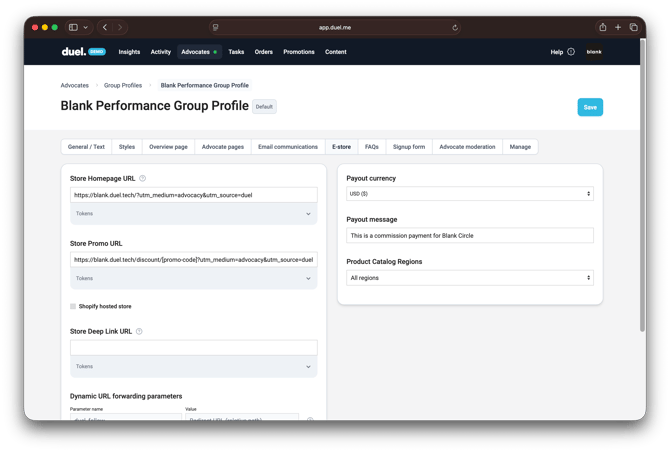Click the Save button
The height and width of the screenshot is (452, 670).
tap(590, 107)
